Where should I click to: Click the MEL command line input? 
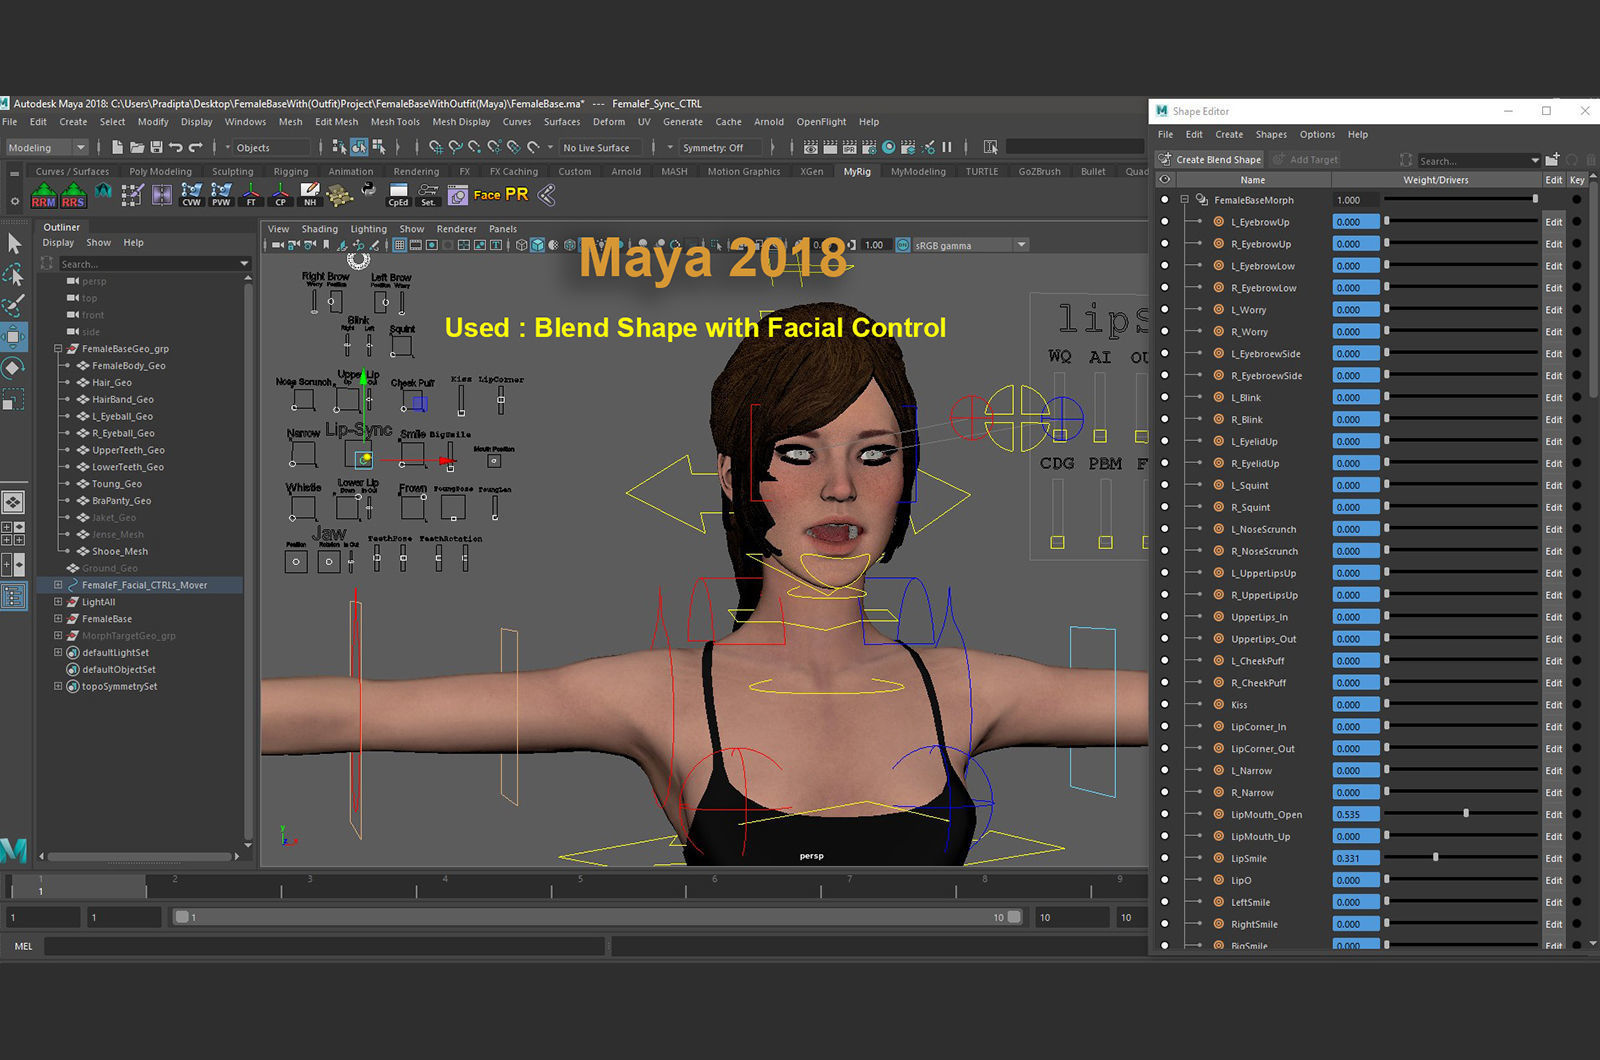click(324, 946)
